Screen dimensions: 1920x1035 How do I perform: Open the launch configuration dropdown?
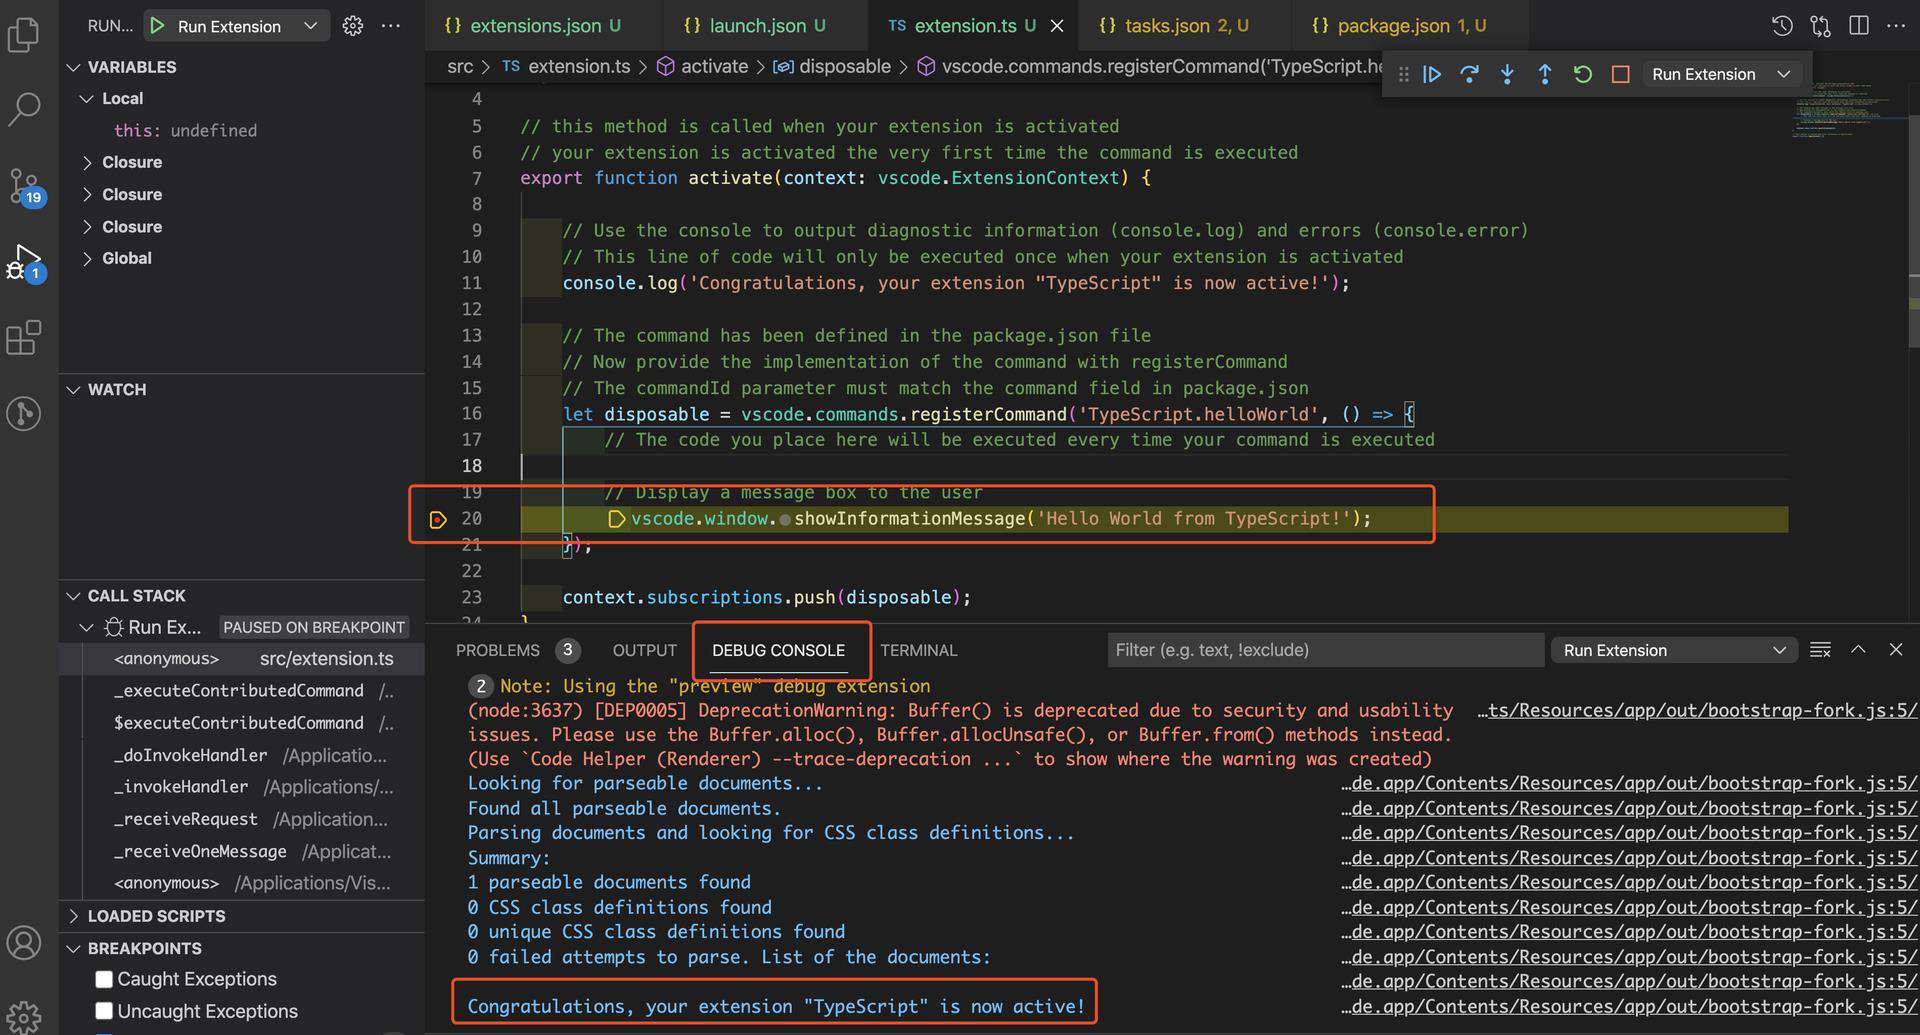(x=311, y=26)
